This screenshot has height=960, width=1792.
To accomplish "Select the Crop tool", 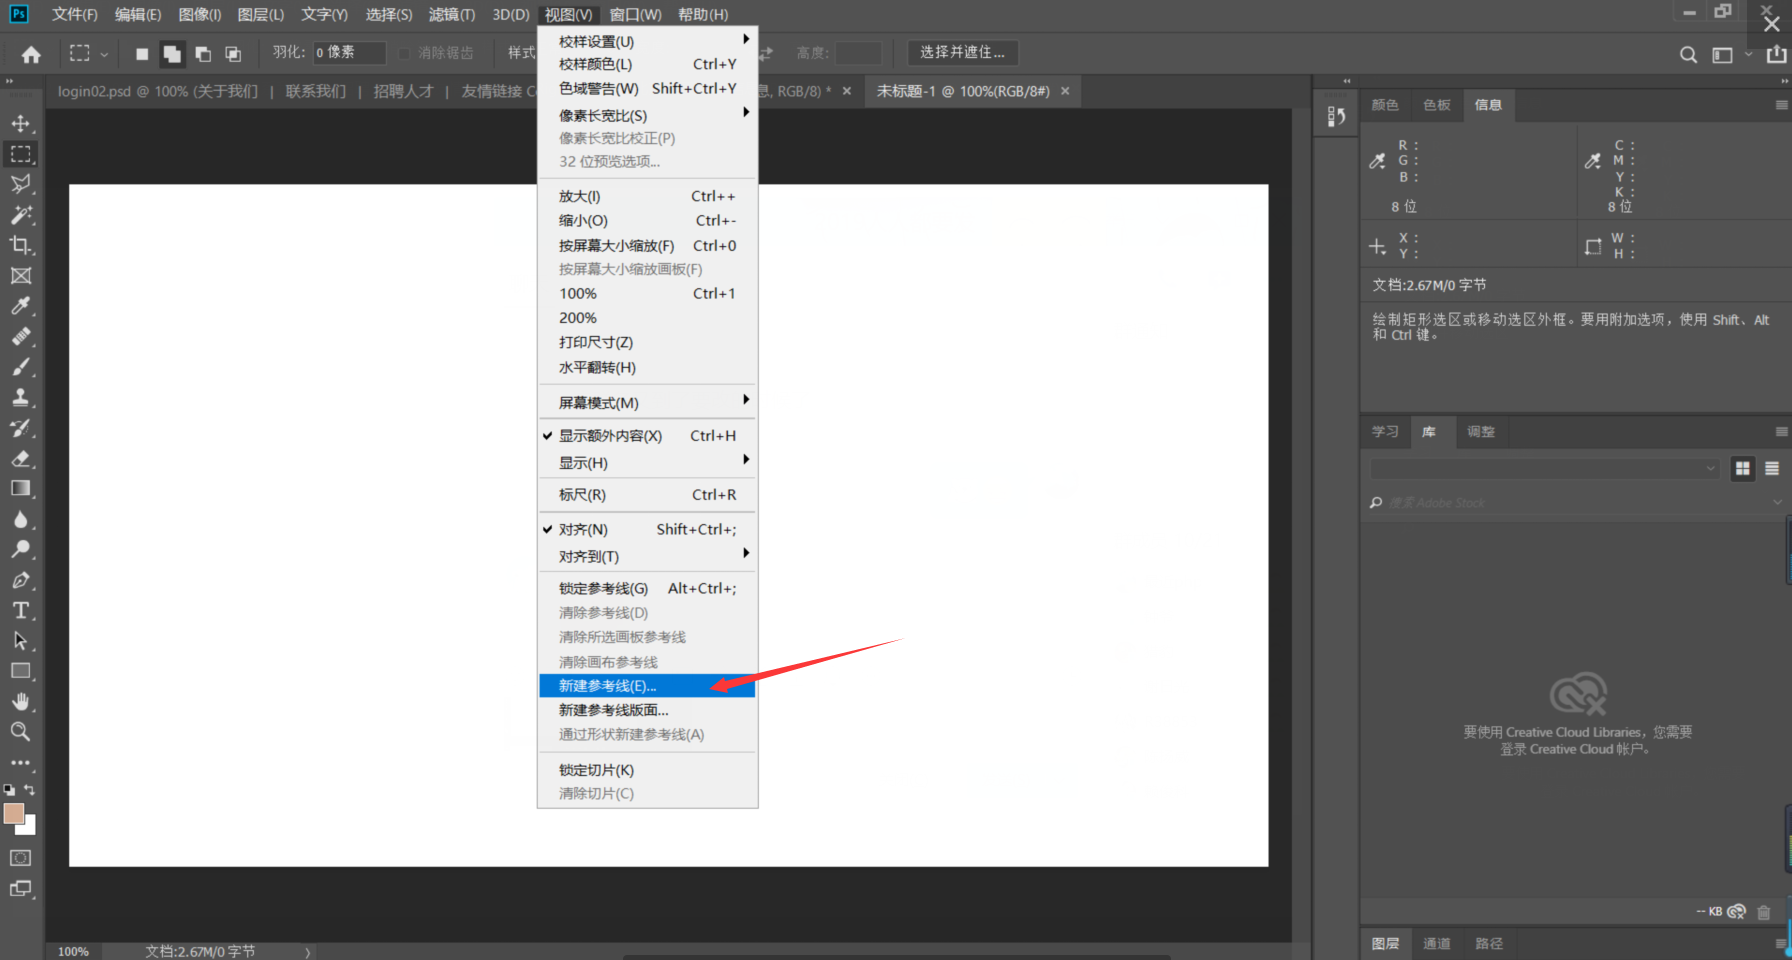I will [x=20, y=245].
